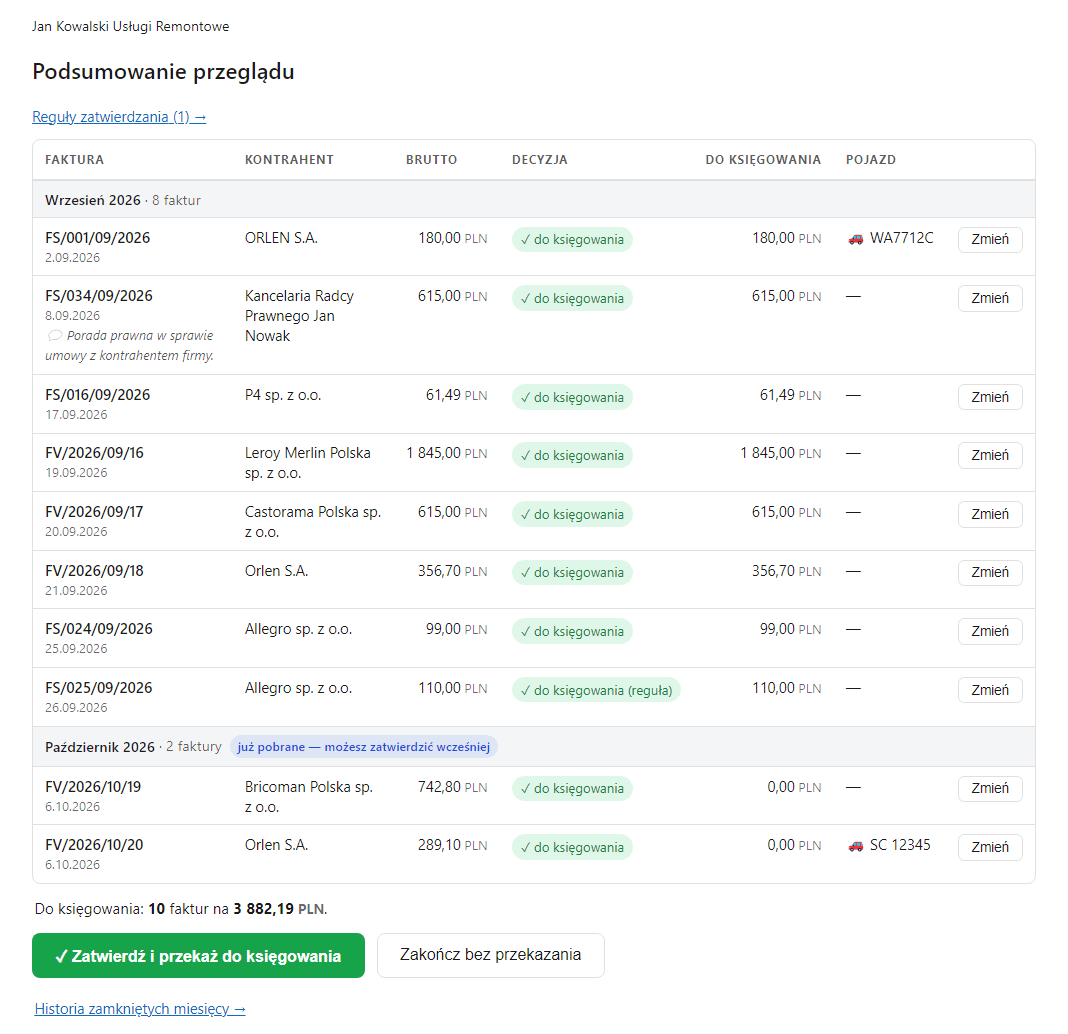This screenshot has width=1068, height=1034.
Task: Click Zatwierdź i przekaż do księgowania
Action: (198, 956)
